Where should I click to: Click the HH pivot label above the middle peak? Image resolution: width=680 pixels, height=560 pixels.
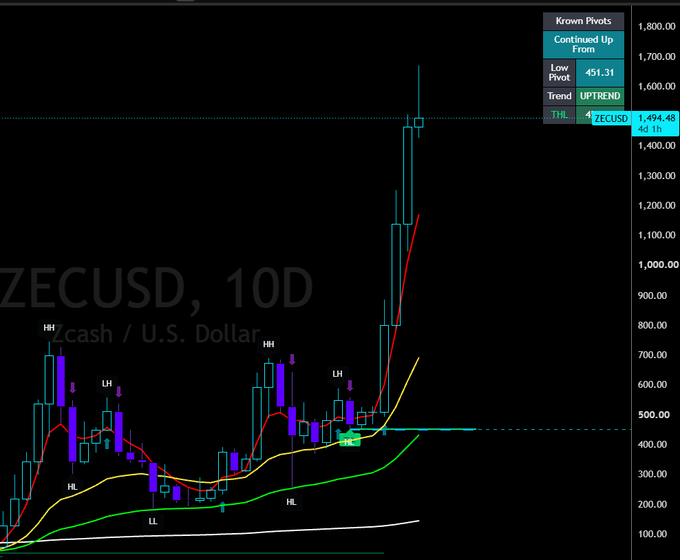point(268,344)
